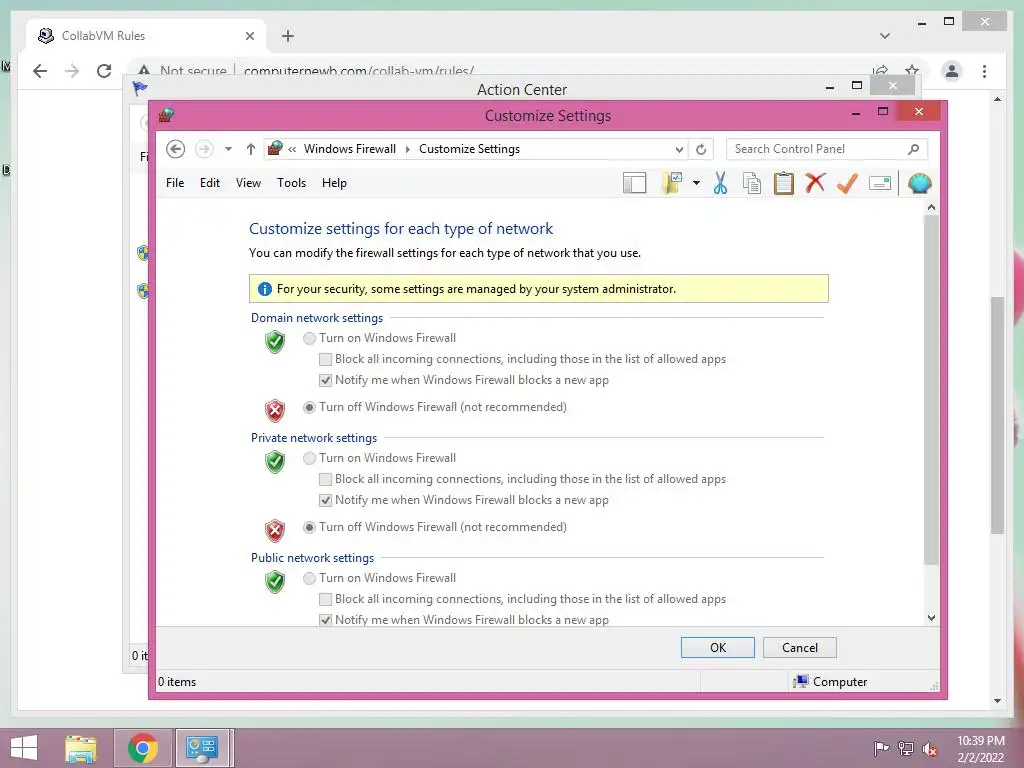Select Private 'Turn off Windows Firewall' radio
The width and height of the screenshot is (1024, 768).
pos(310,528)
